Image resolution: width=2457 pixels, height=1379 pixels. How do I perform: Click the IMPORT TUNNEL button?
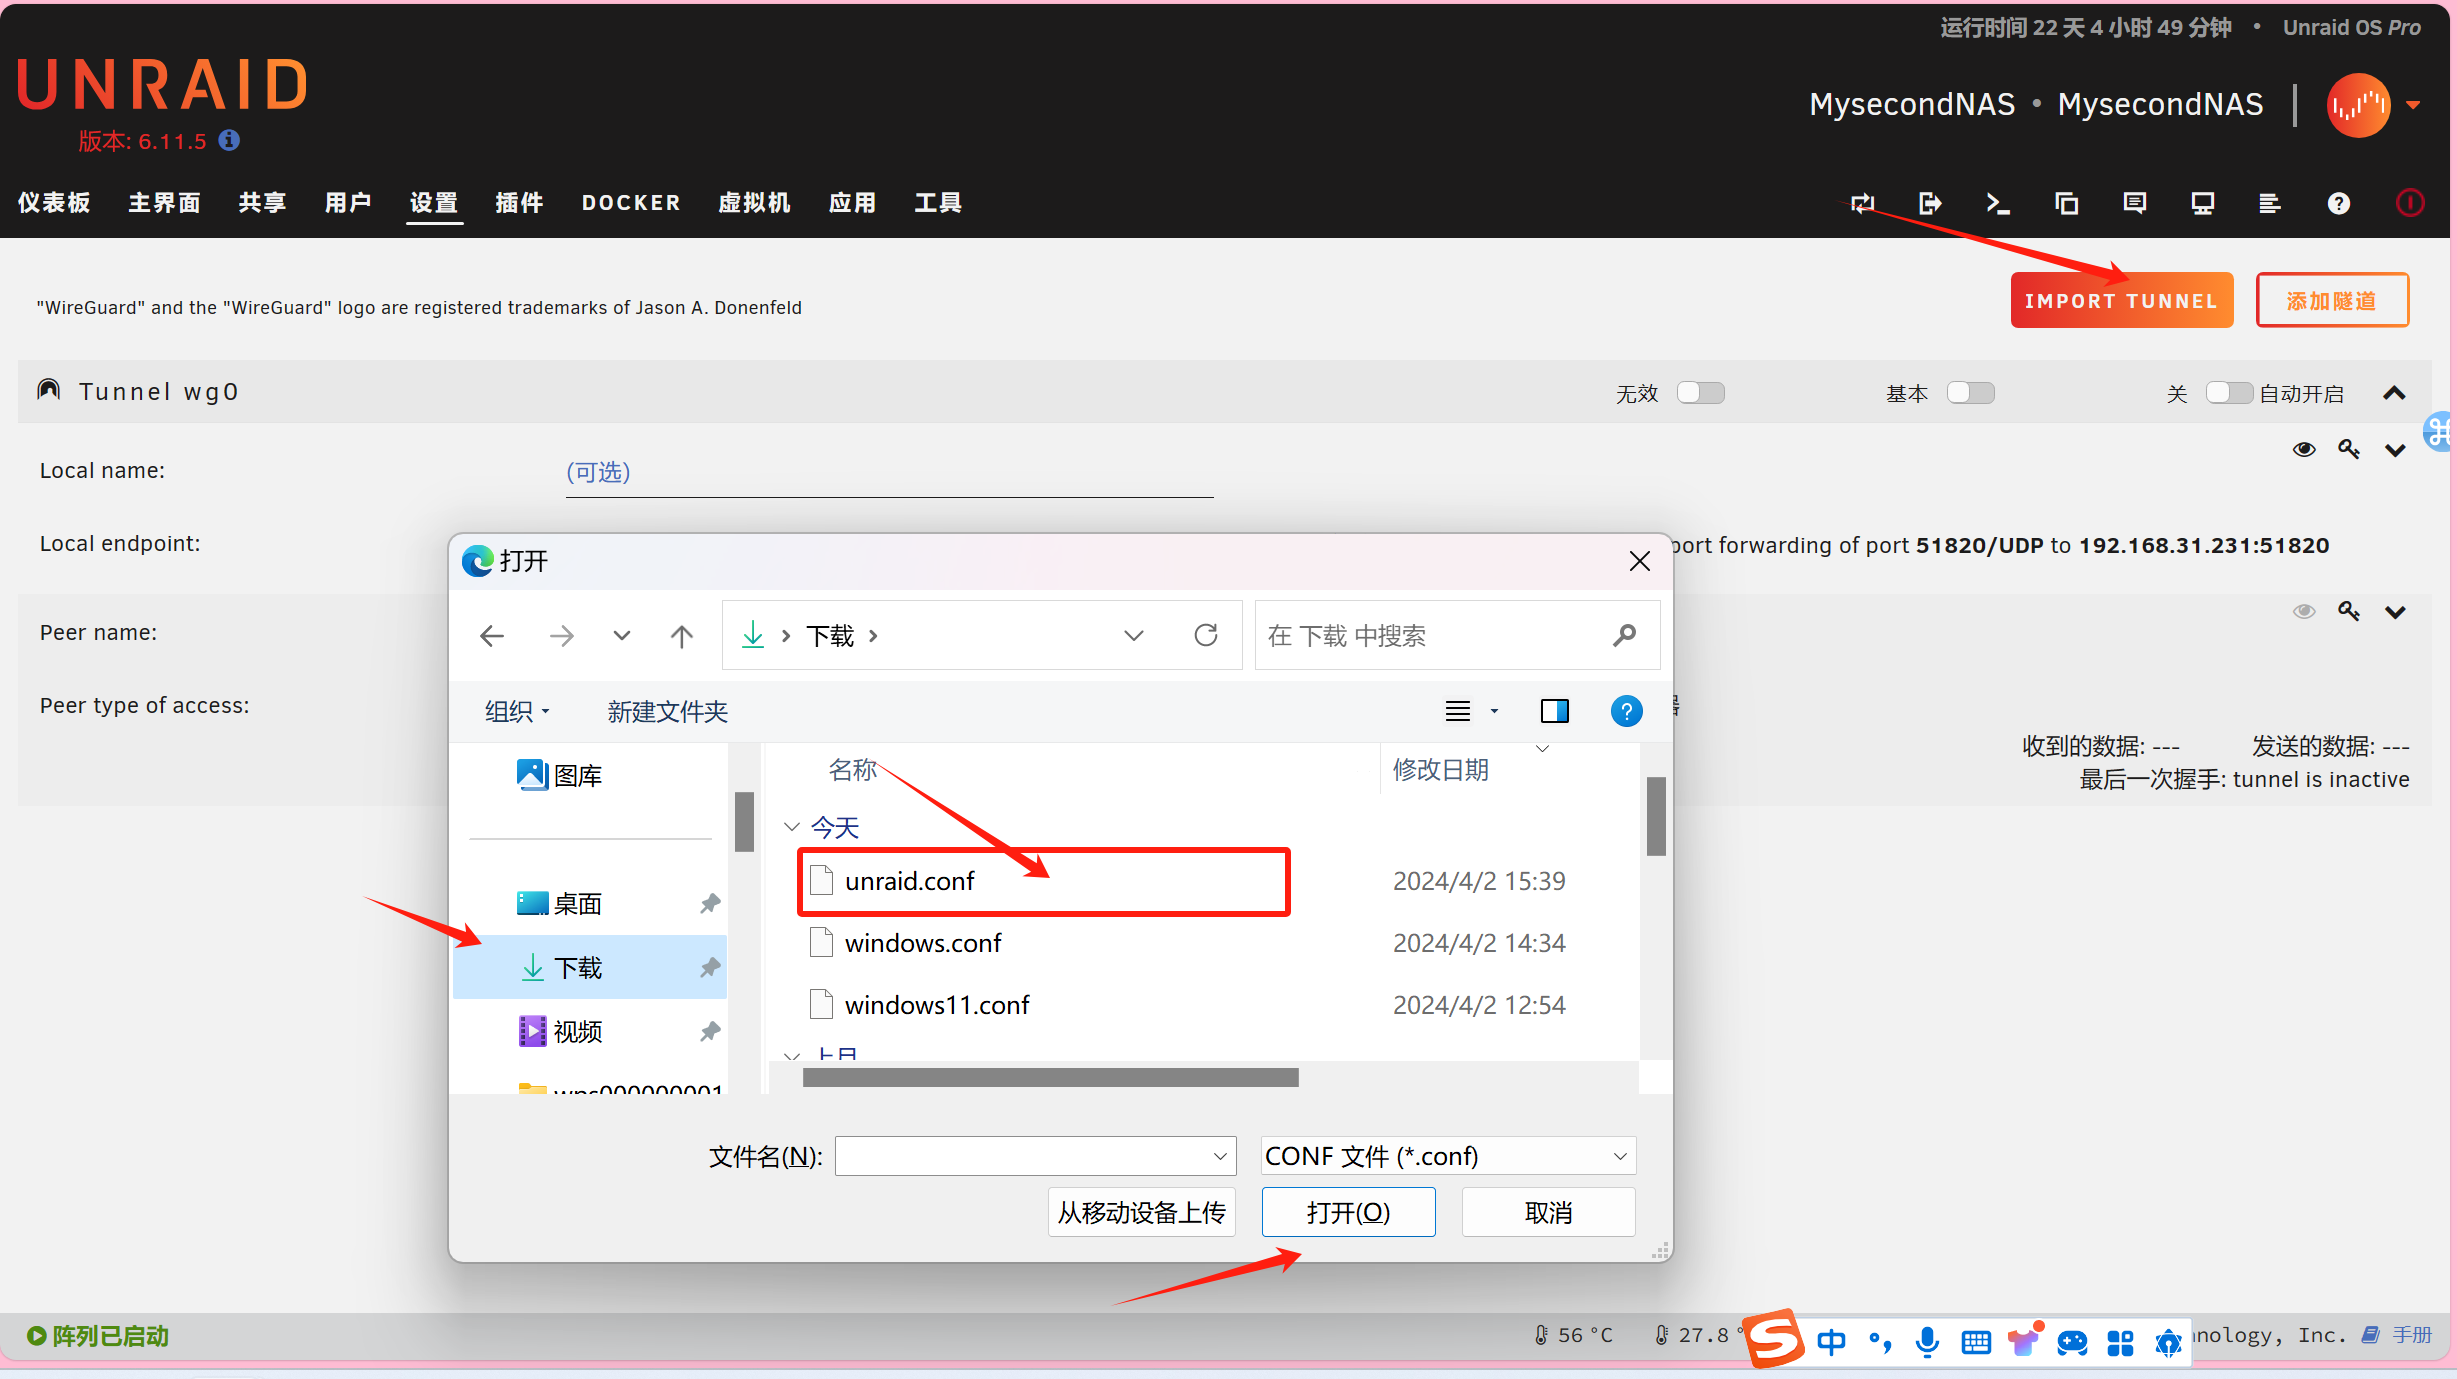click(2121, 300)
